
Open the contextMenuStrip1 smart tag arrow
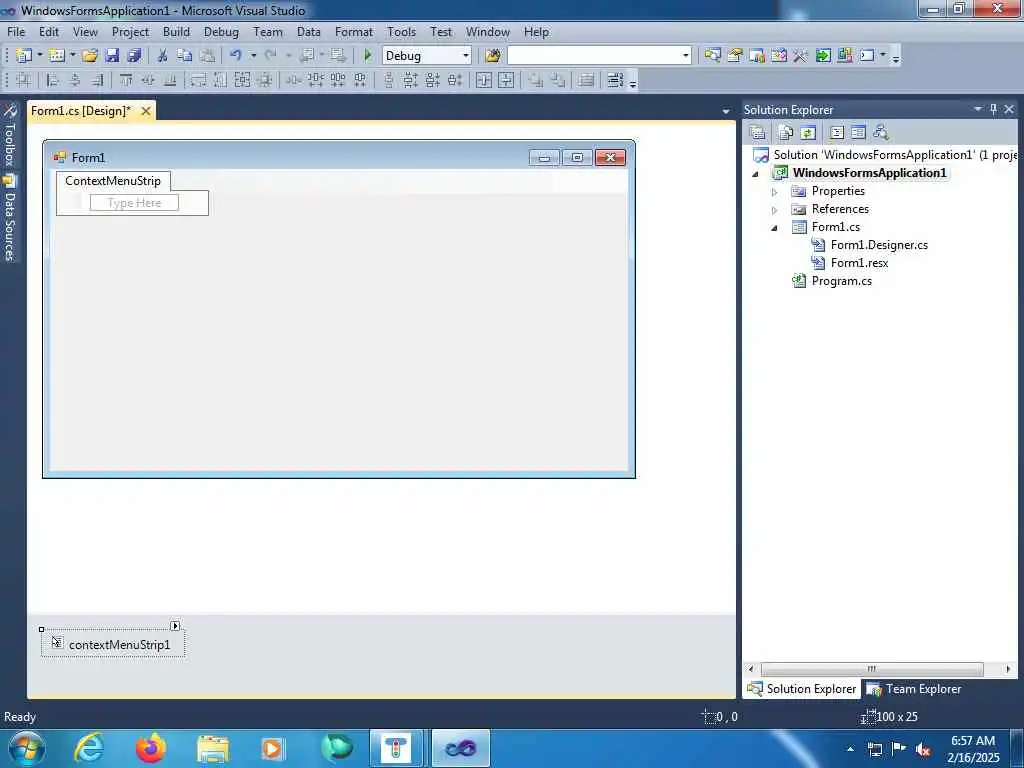tap(175, 626)
